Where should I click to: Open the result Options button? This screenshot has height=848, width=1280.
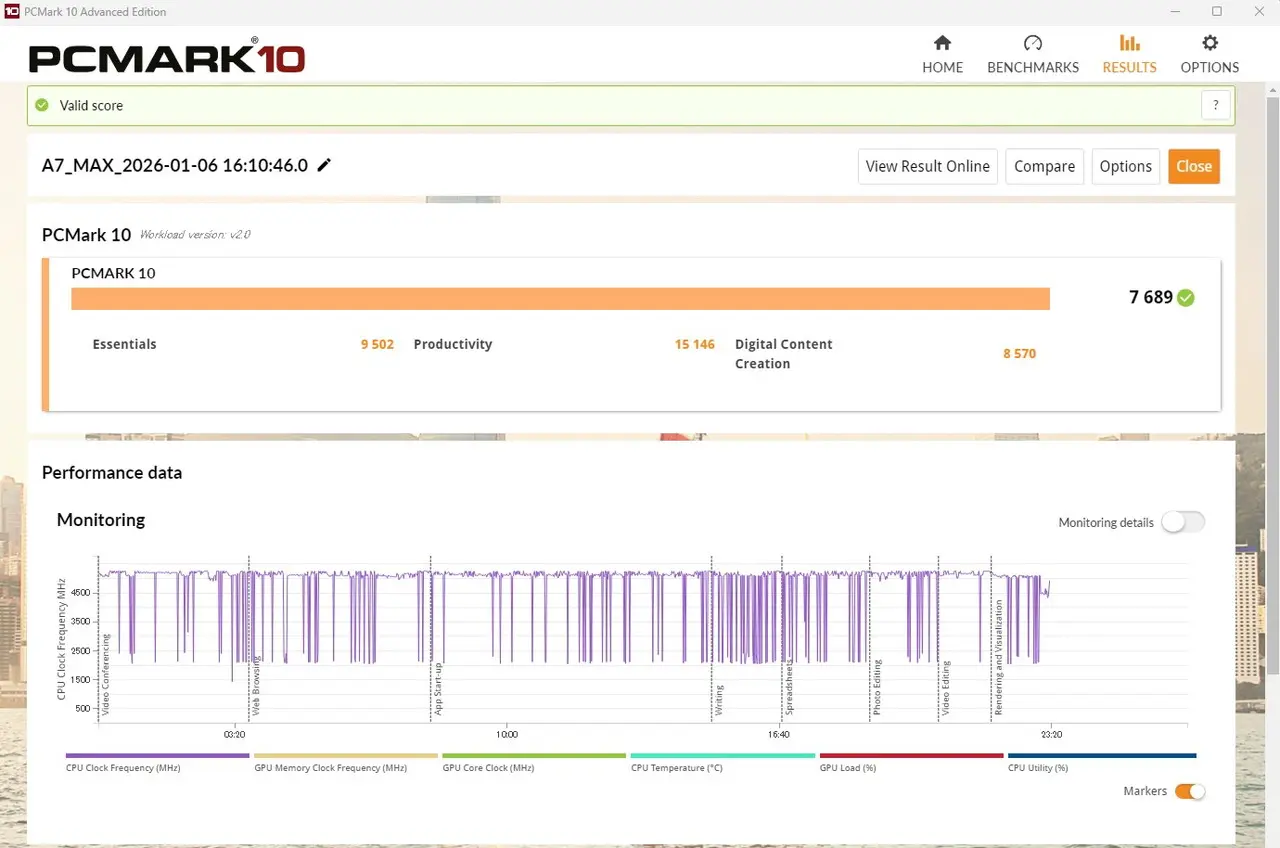click(1125, 166)
